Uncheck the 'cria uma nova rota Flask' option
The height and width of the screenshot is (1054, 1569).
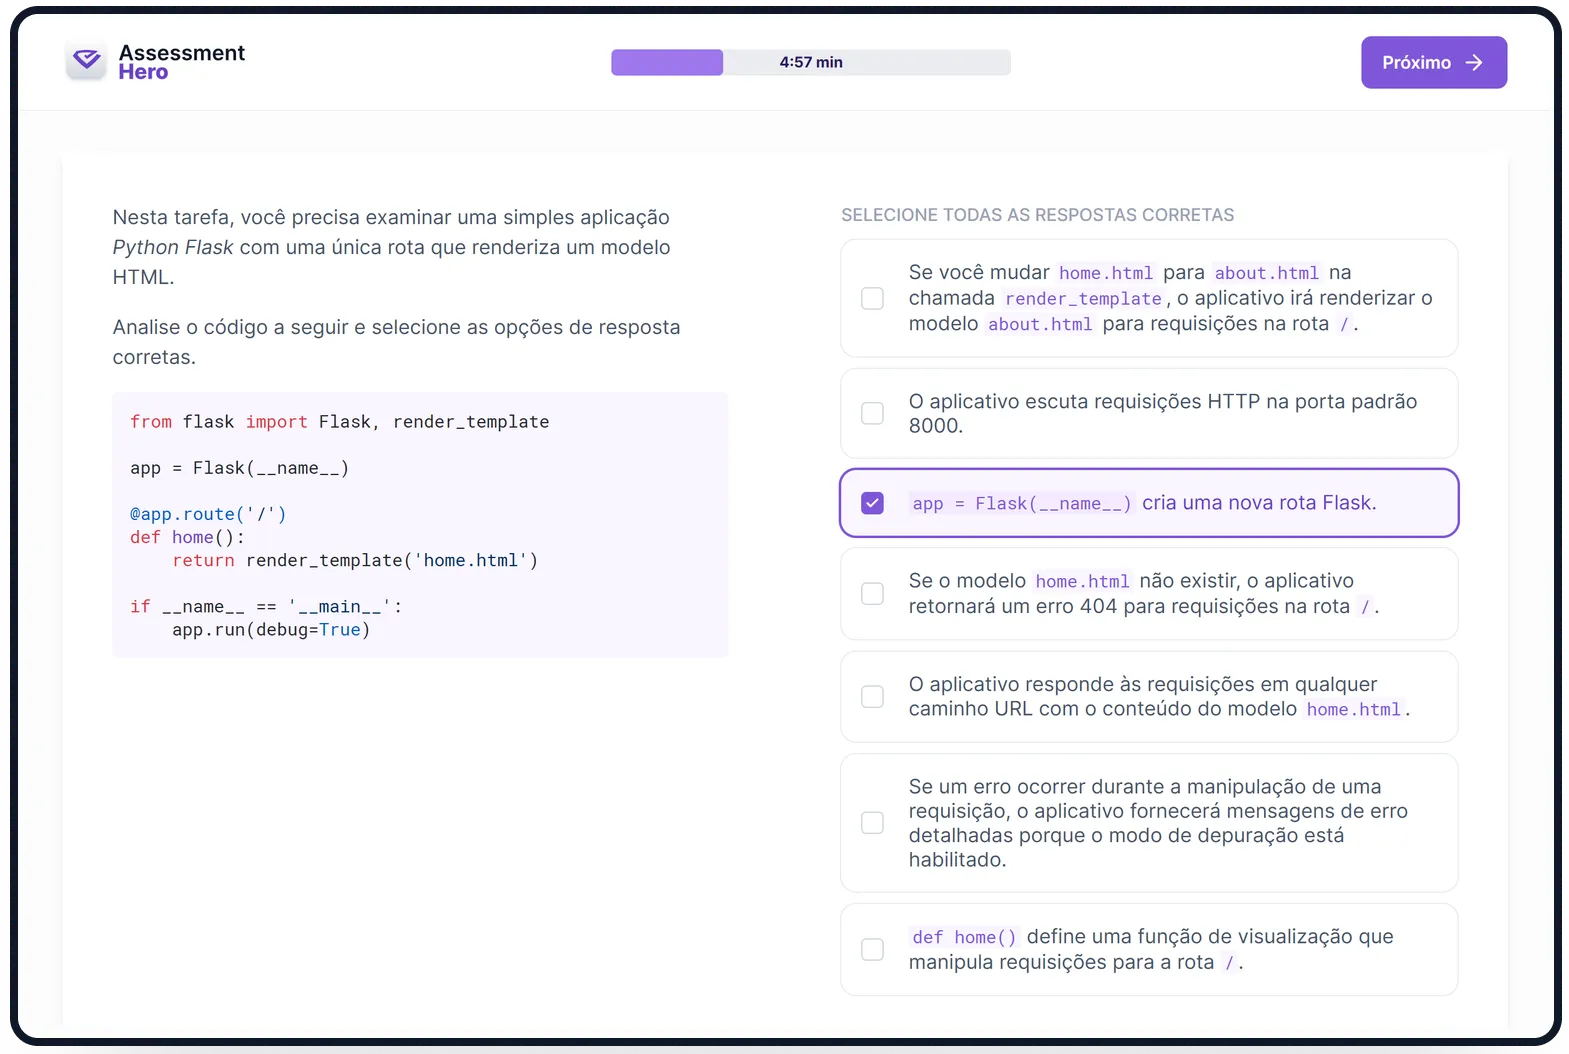872,503
